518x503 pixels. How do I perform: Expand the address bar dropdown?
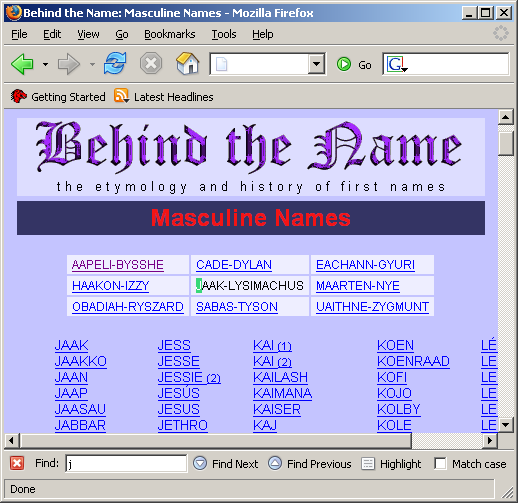316,64
